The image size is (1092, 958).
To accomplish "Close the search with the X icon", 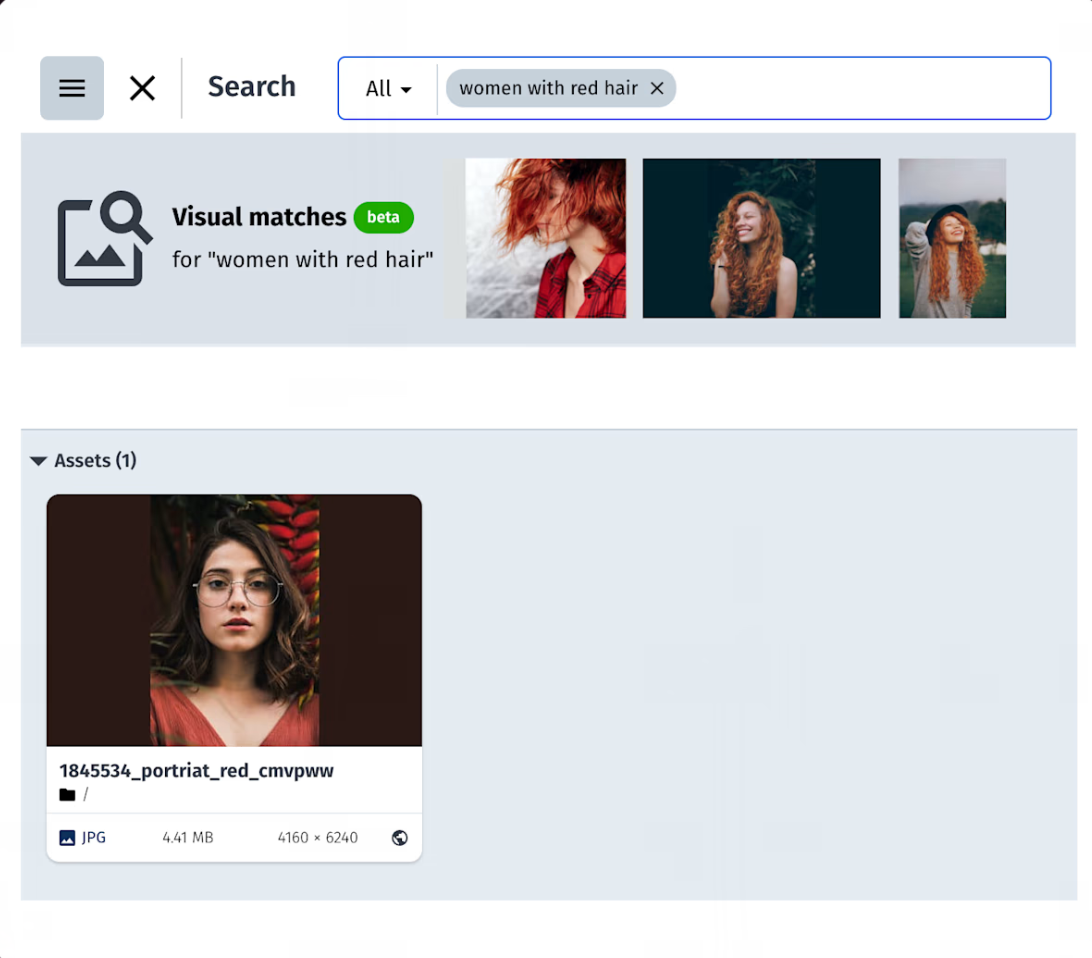I will pyautogui.click(x=142, y=88).
